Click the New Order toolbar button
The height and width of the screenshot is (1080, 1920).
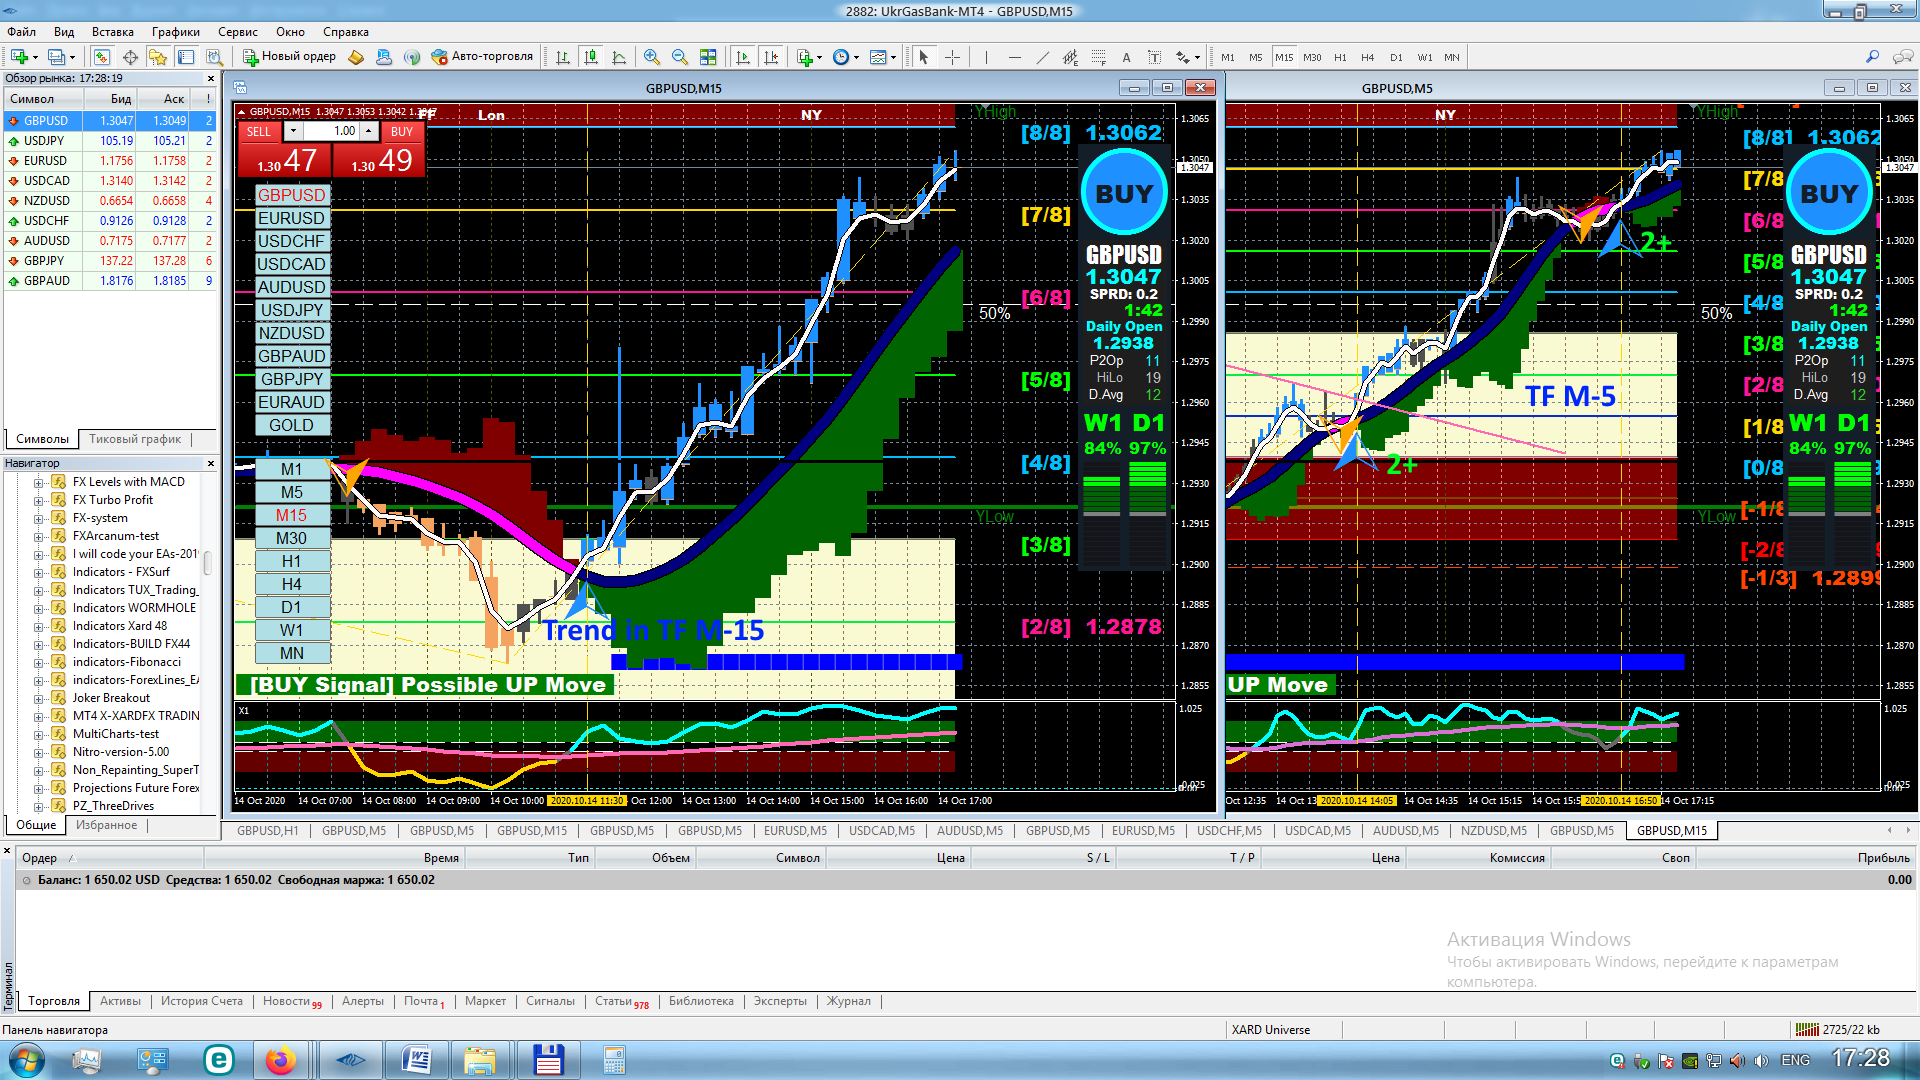coord(289,57)
